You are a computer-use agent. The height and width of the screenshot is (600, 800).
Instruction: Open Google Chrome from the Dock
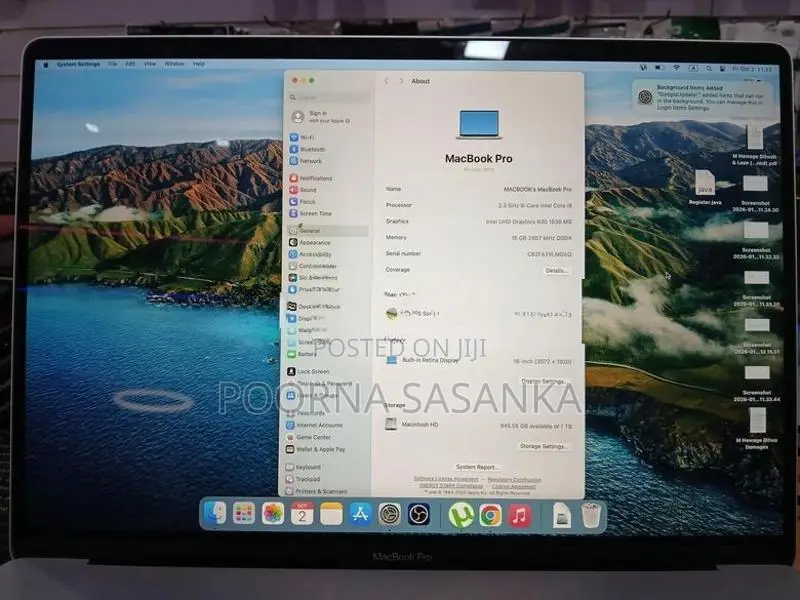click(x=490, y=515)
